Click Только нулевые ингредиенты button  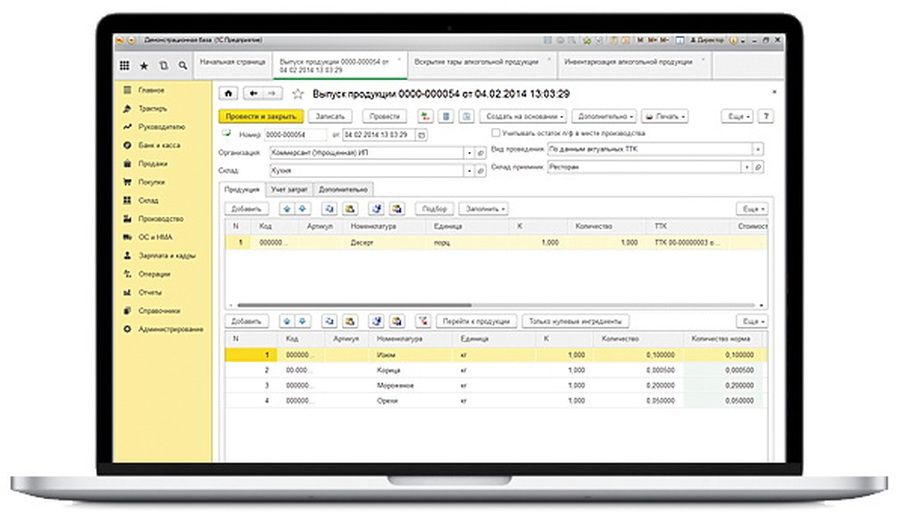click(x=575, y=321)
